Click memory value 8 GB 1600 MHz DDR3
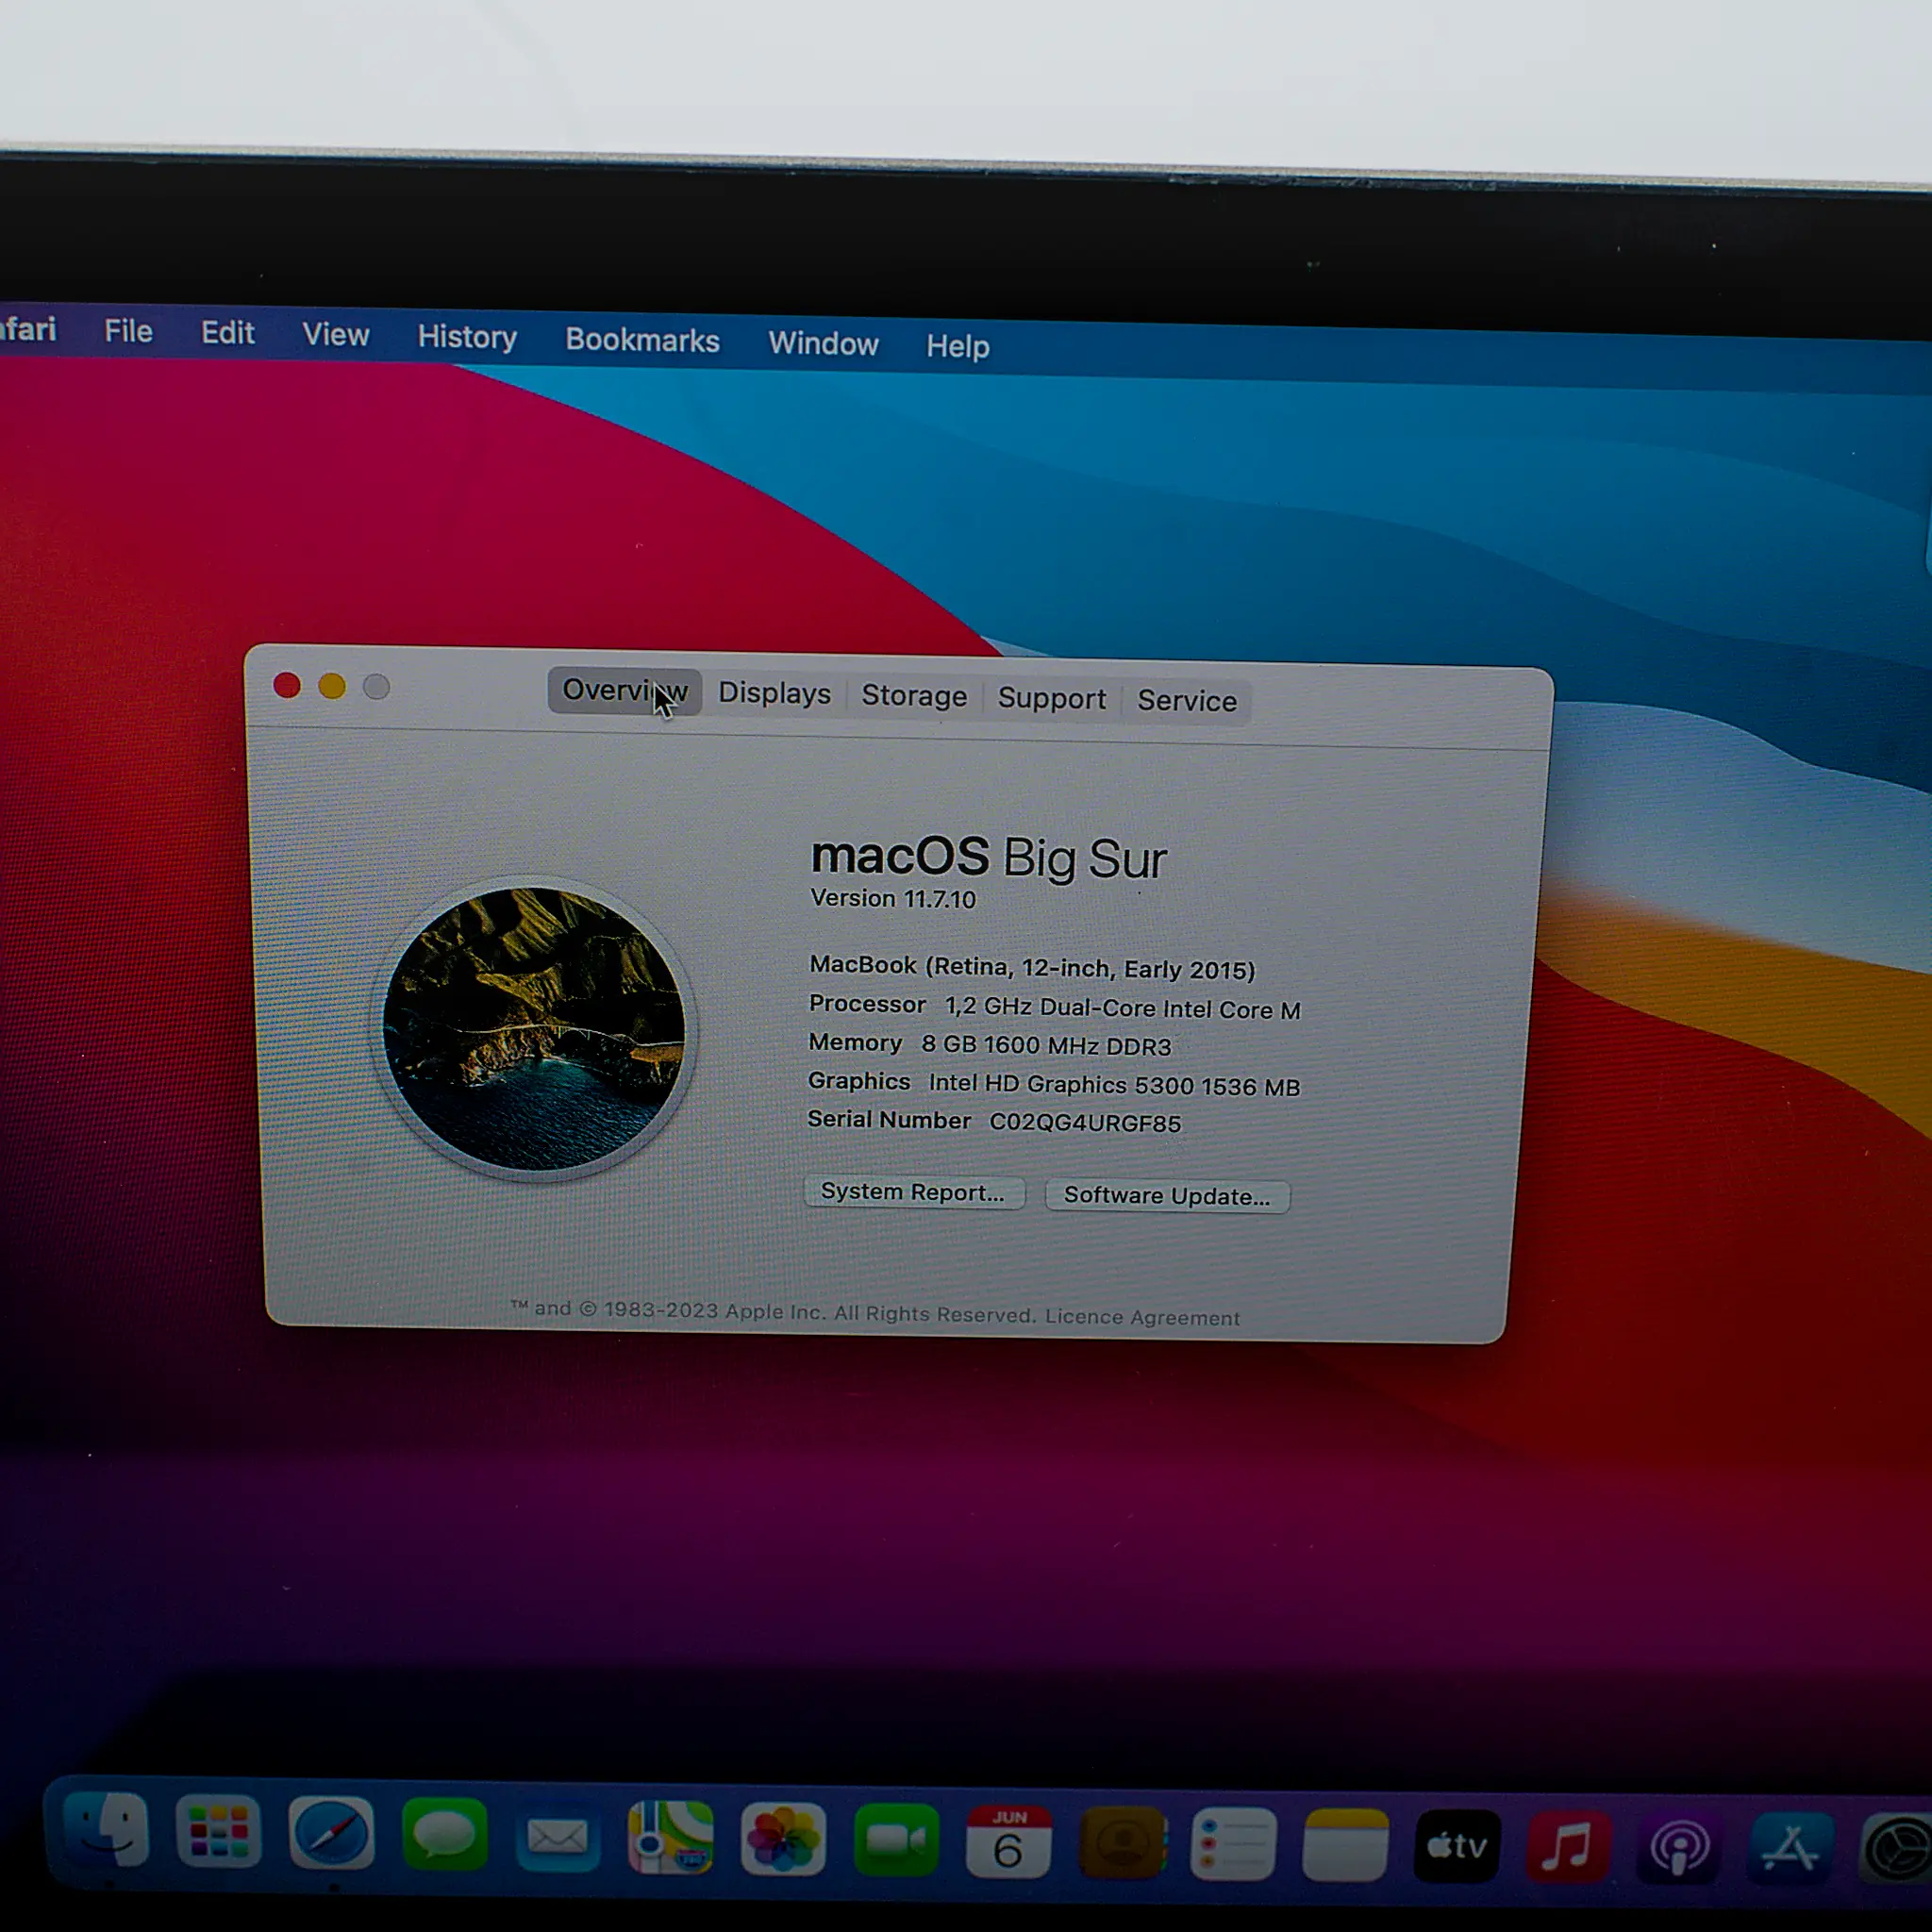 [x=1046, y=1045]
